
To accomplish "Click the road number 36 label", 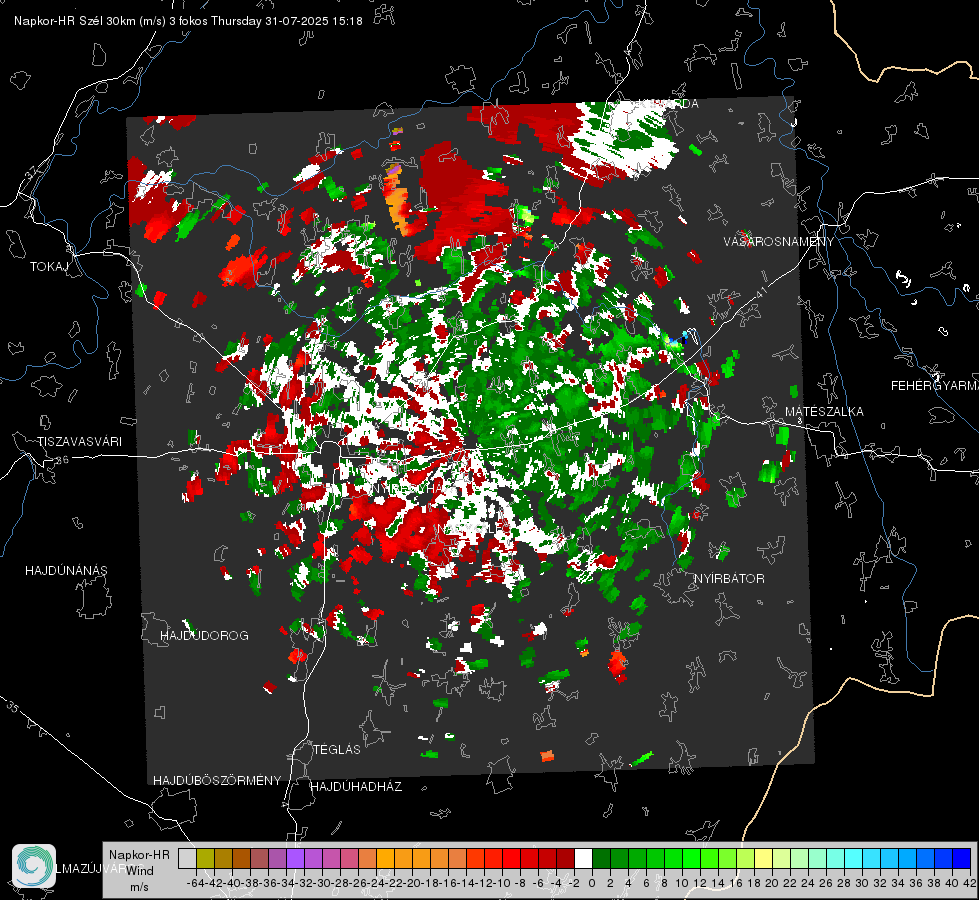I will point(62,460).
